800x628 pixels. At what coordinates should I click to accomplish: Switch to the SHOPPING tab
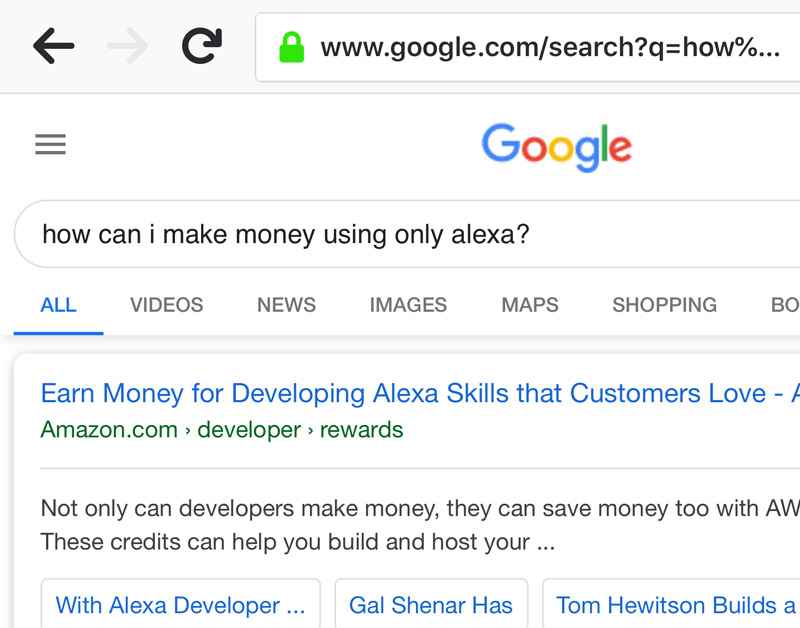tap(664, 305)
